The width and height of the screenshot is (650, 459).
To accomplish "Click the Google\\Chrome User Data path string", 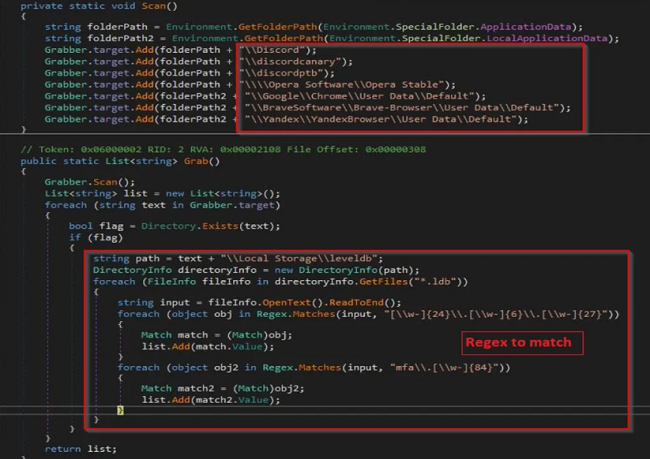I will pos(362,97).
